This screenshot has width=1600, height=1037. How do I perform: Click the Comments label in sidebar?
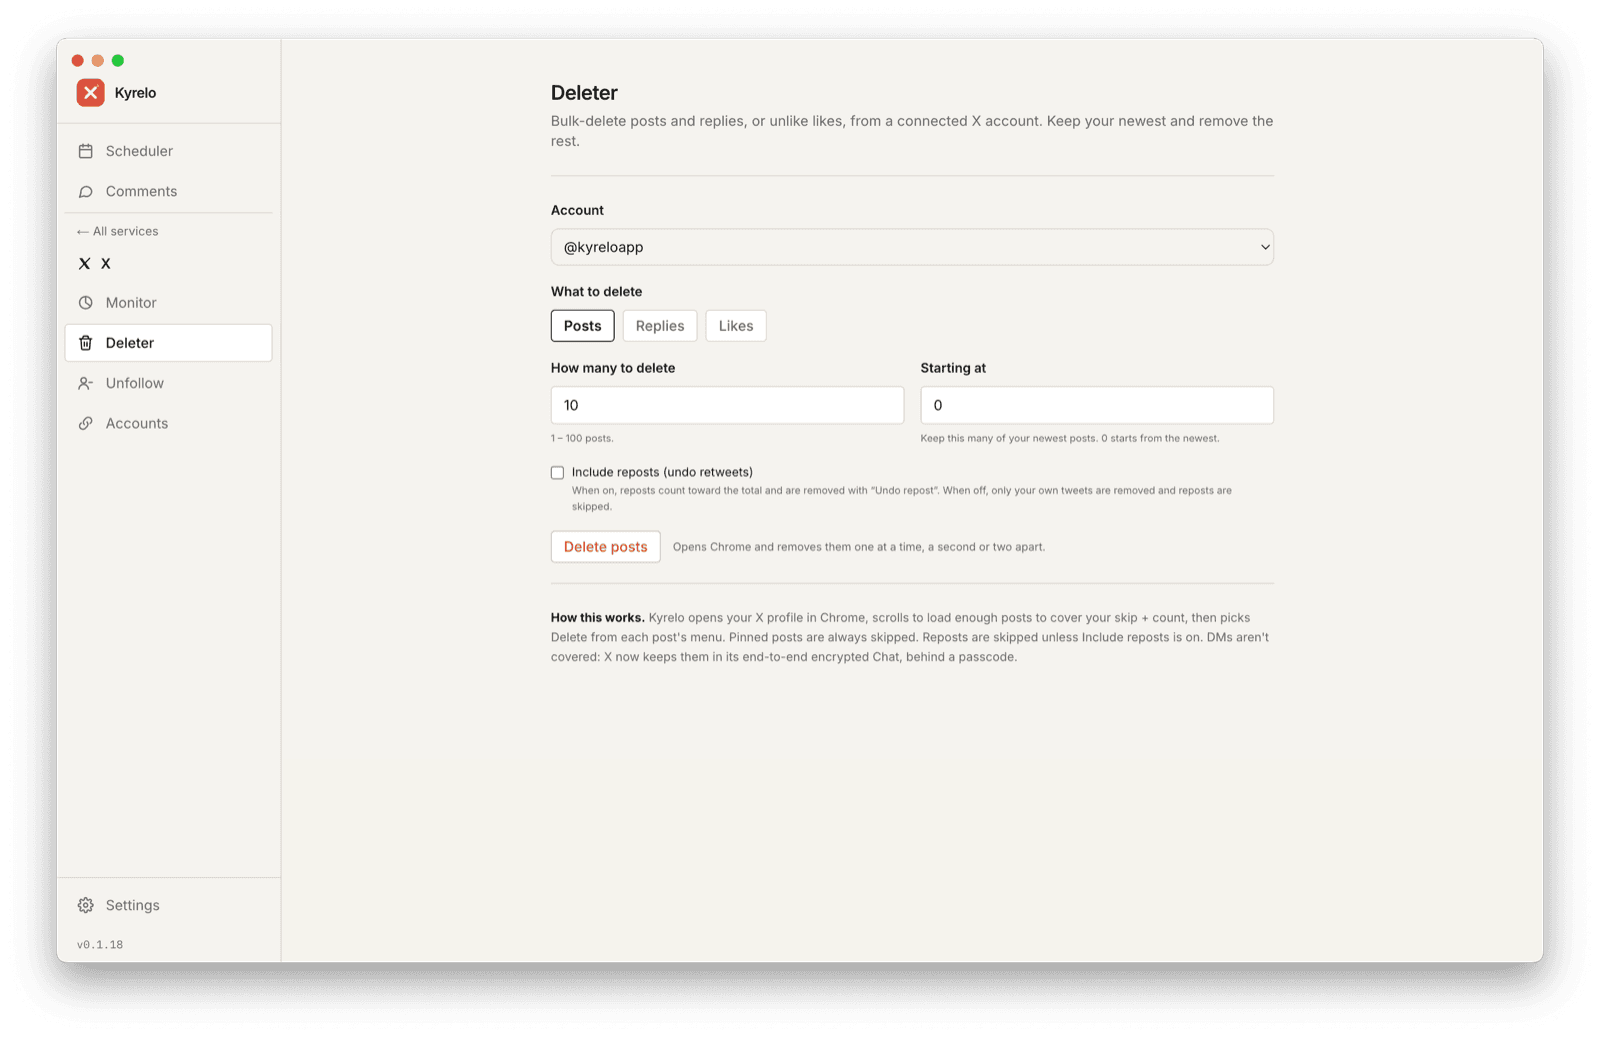(x=141, y=192)
